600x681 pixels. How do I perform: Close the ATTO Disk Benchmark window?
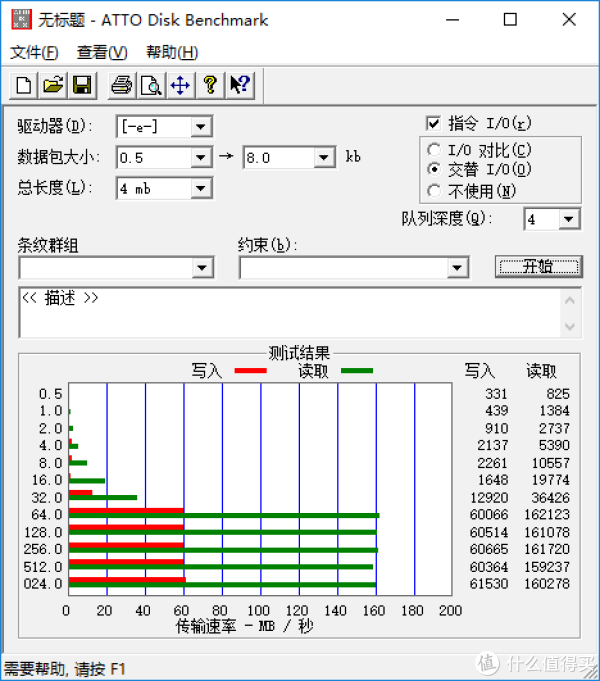[569, 20]
